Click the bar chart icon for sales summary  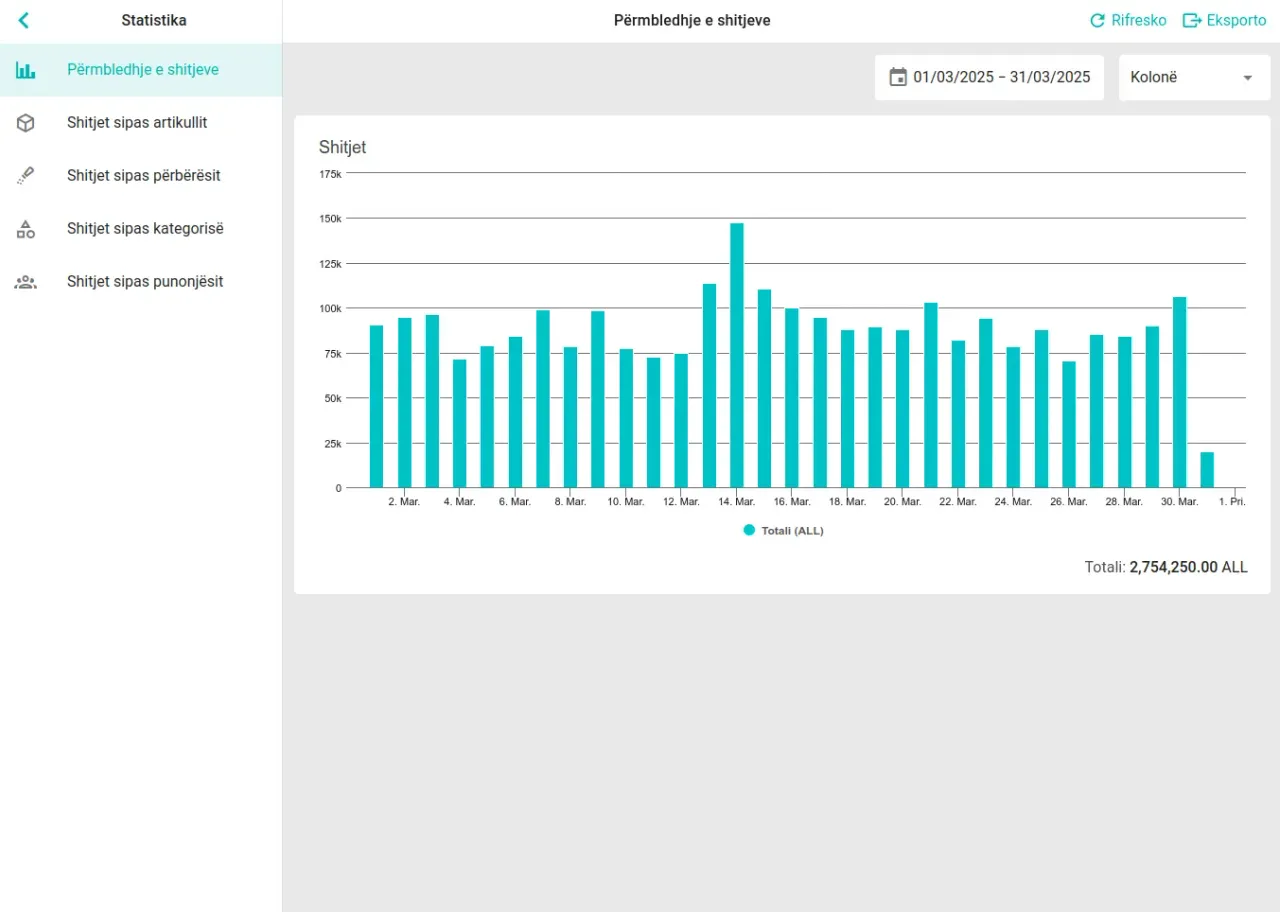(x=26, y=70)
